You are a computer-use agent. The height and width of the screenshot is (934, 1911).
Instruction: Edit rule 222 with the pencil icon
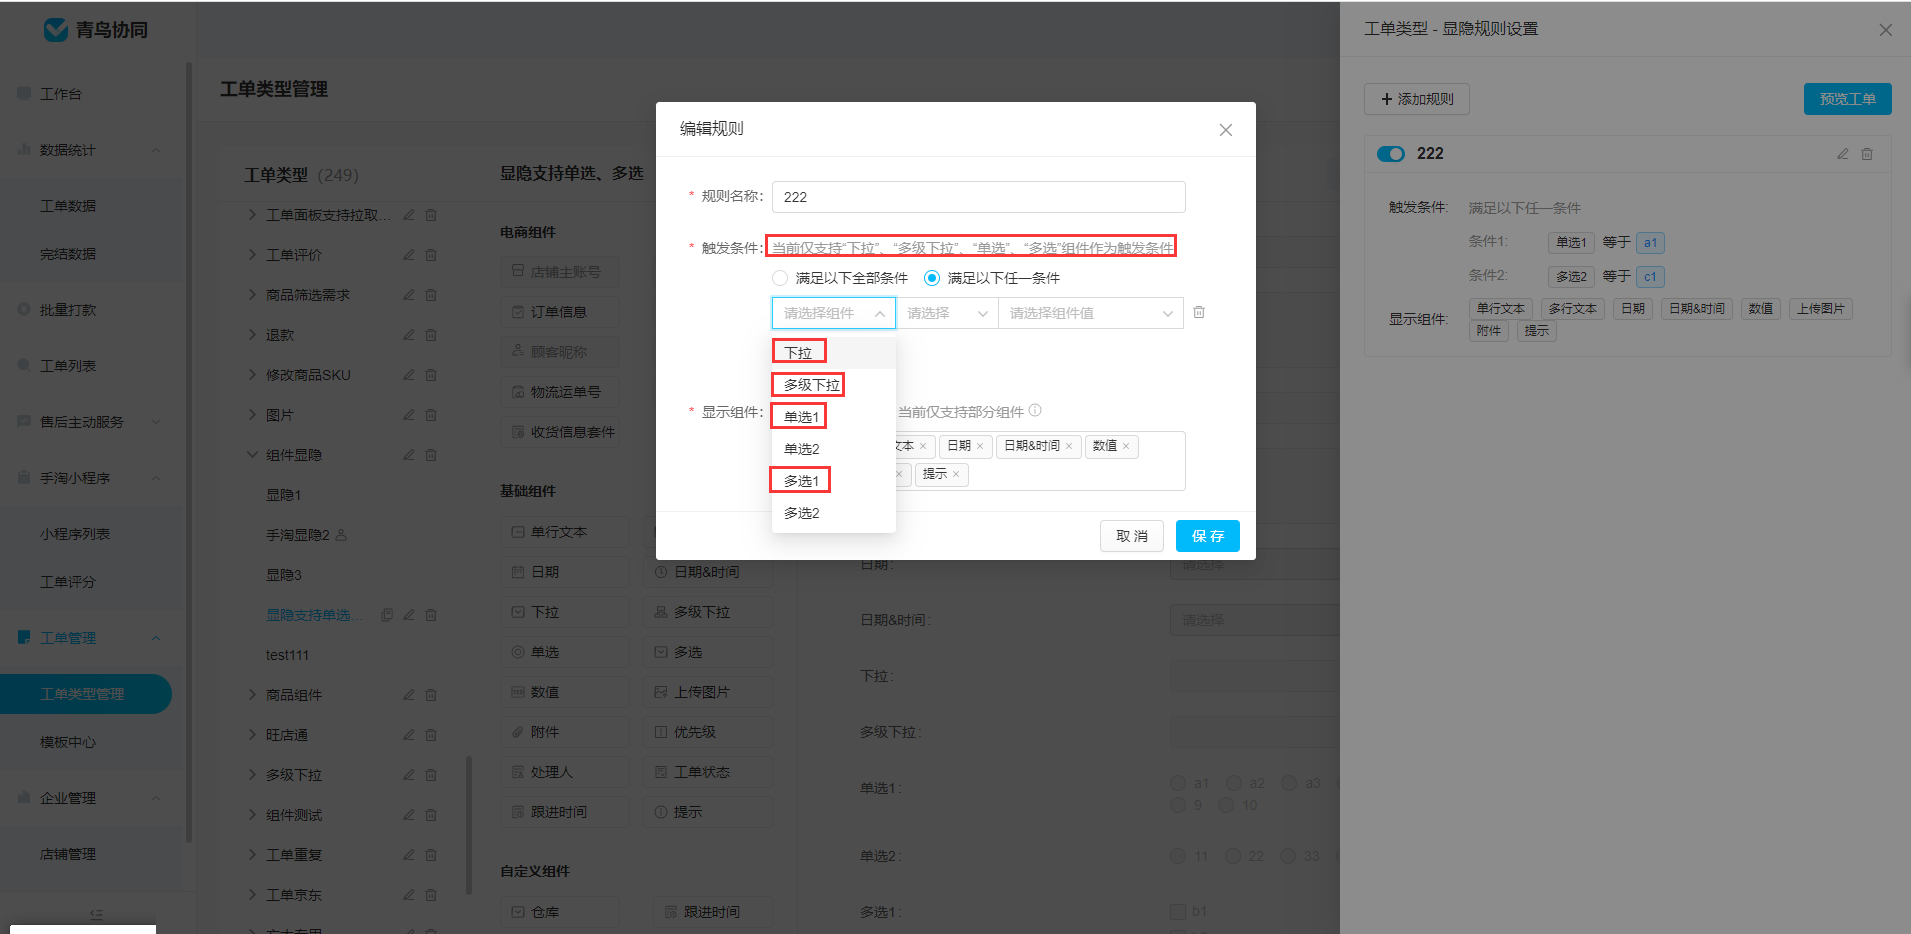[x=1842, y=154]
